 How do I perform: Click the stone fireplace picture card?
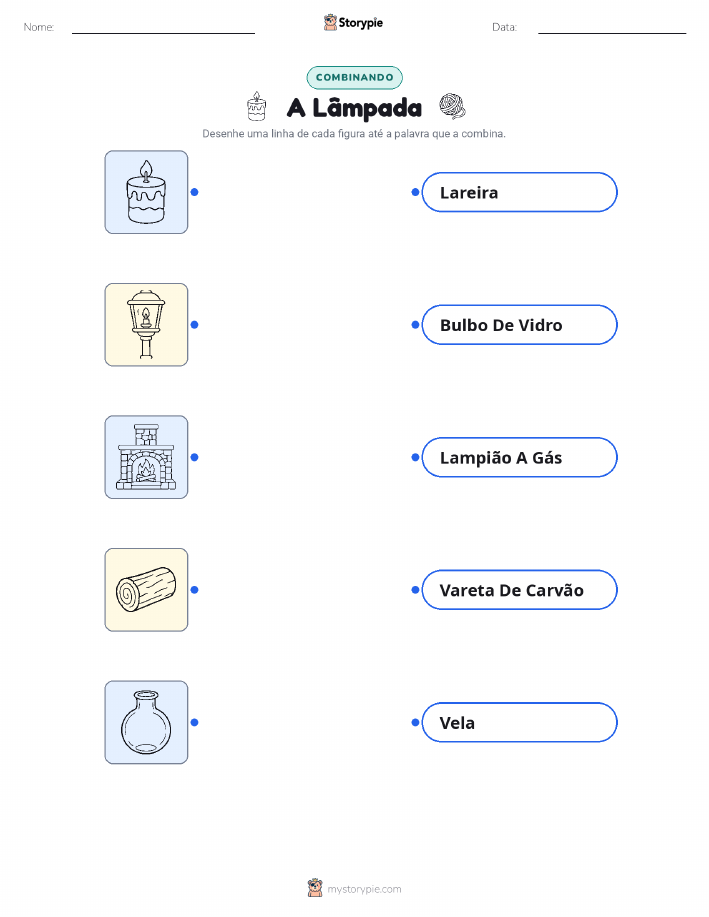click(146, 457)
